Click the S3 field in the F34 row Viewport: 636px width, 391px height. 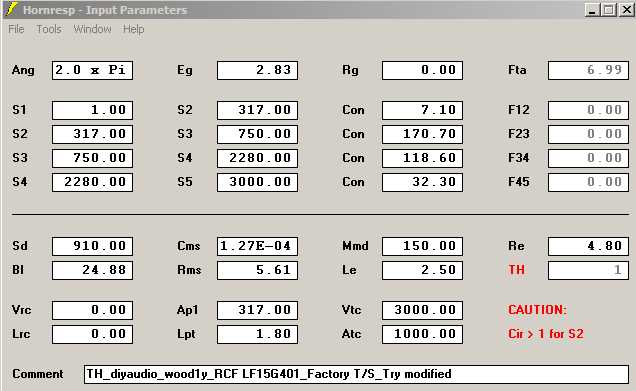coord(92,158)
